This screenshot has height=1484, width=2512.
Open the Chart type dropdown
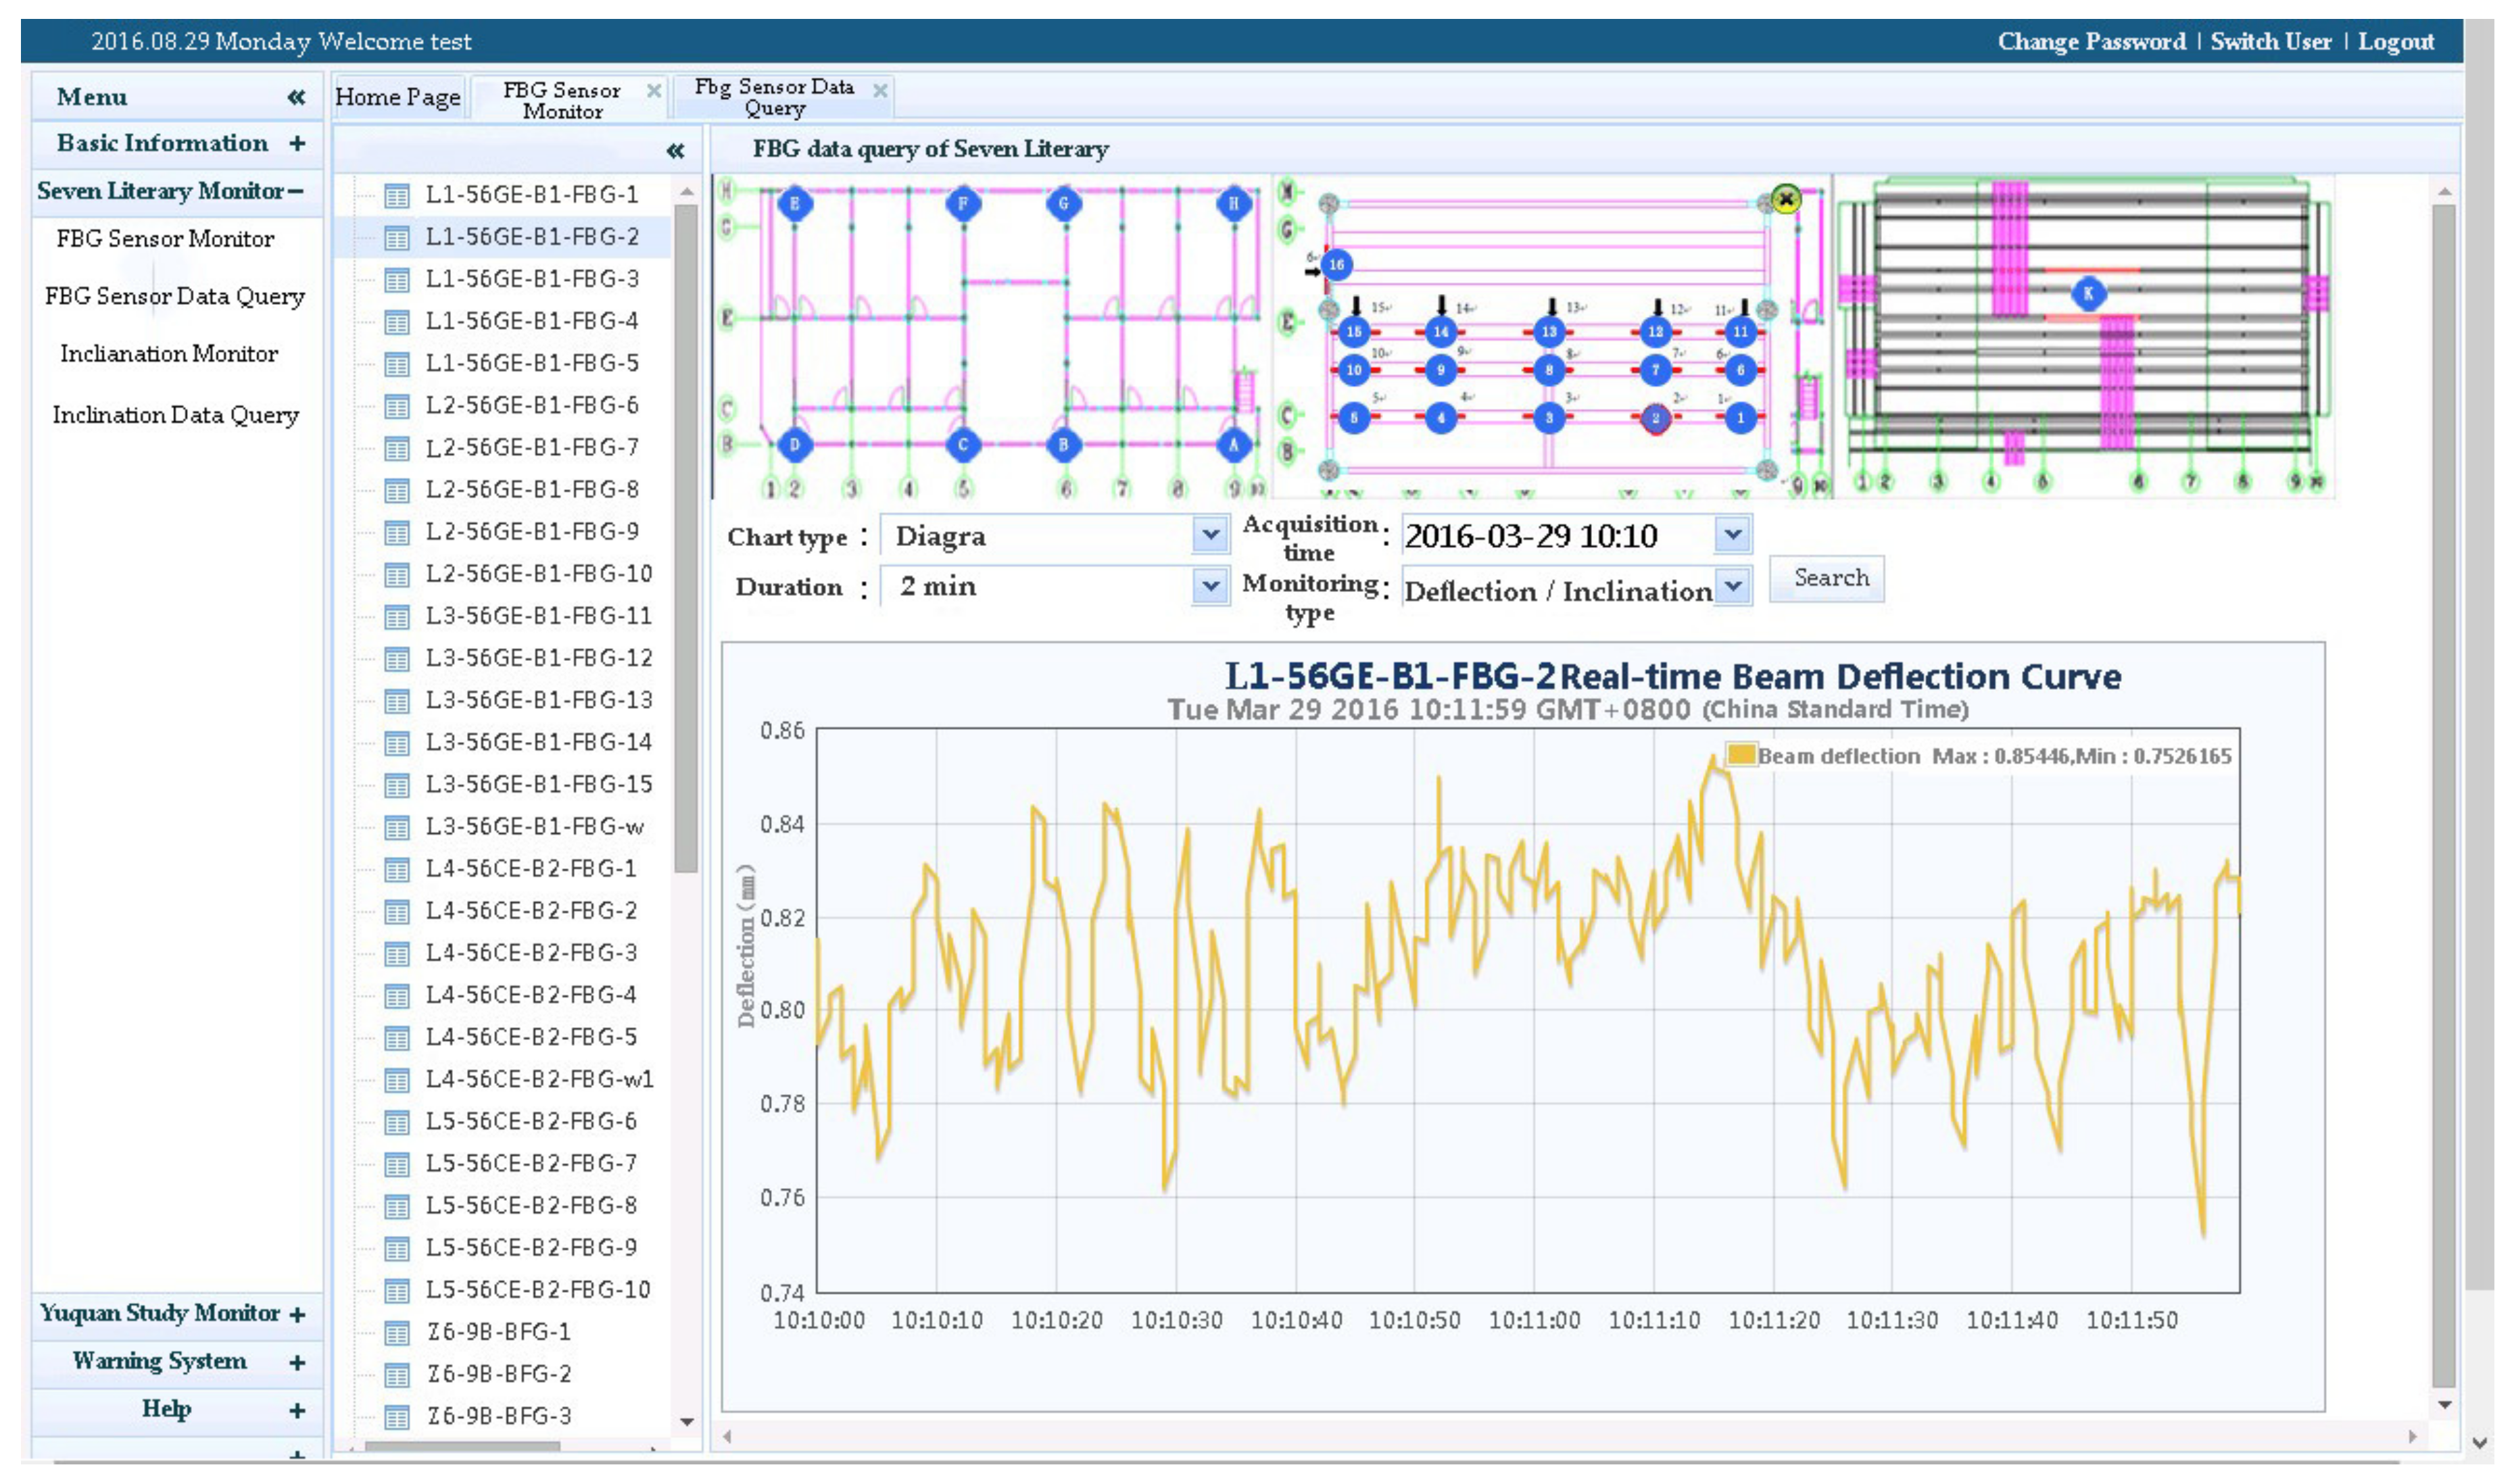click(1210, 536)
